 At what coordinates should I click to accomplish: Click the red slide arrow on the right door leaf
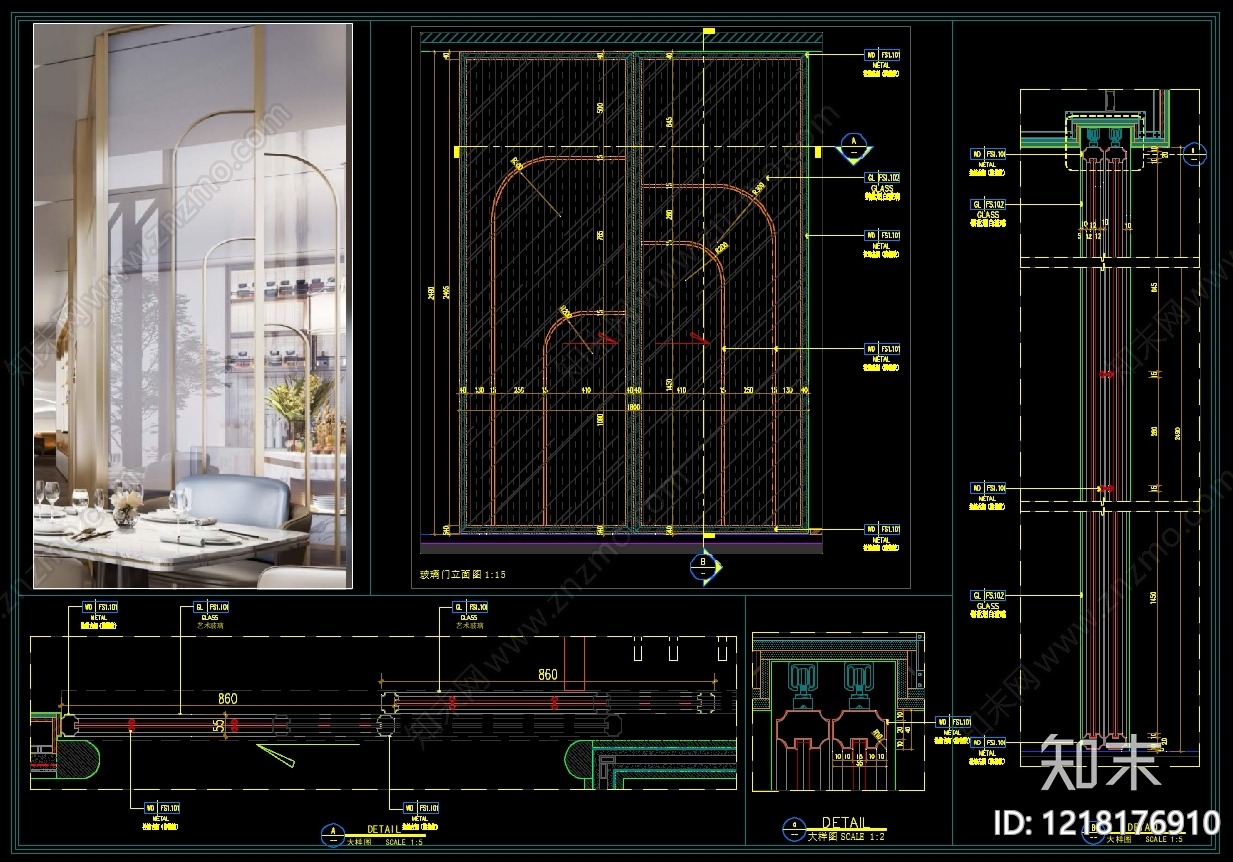pos(684,340)
